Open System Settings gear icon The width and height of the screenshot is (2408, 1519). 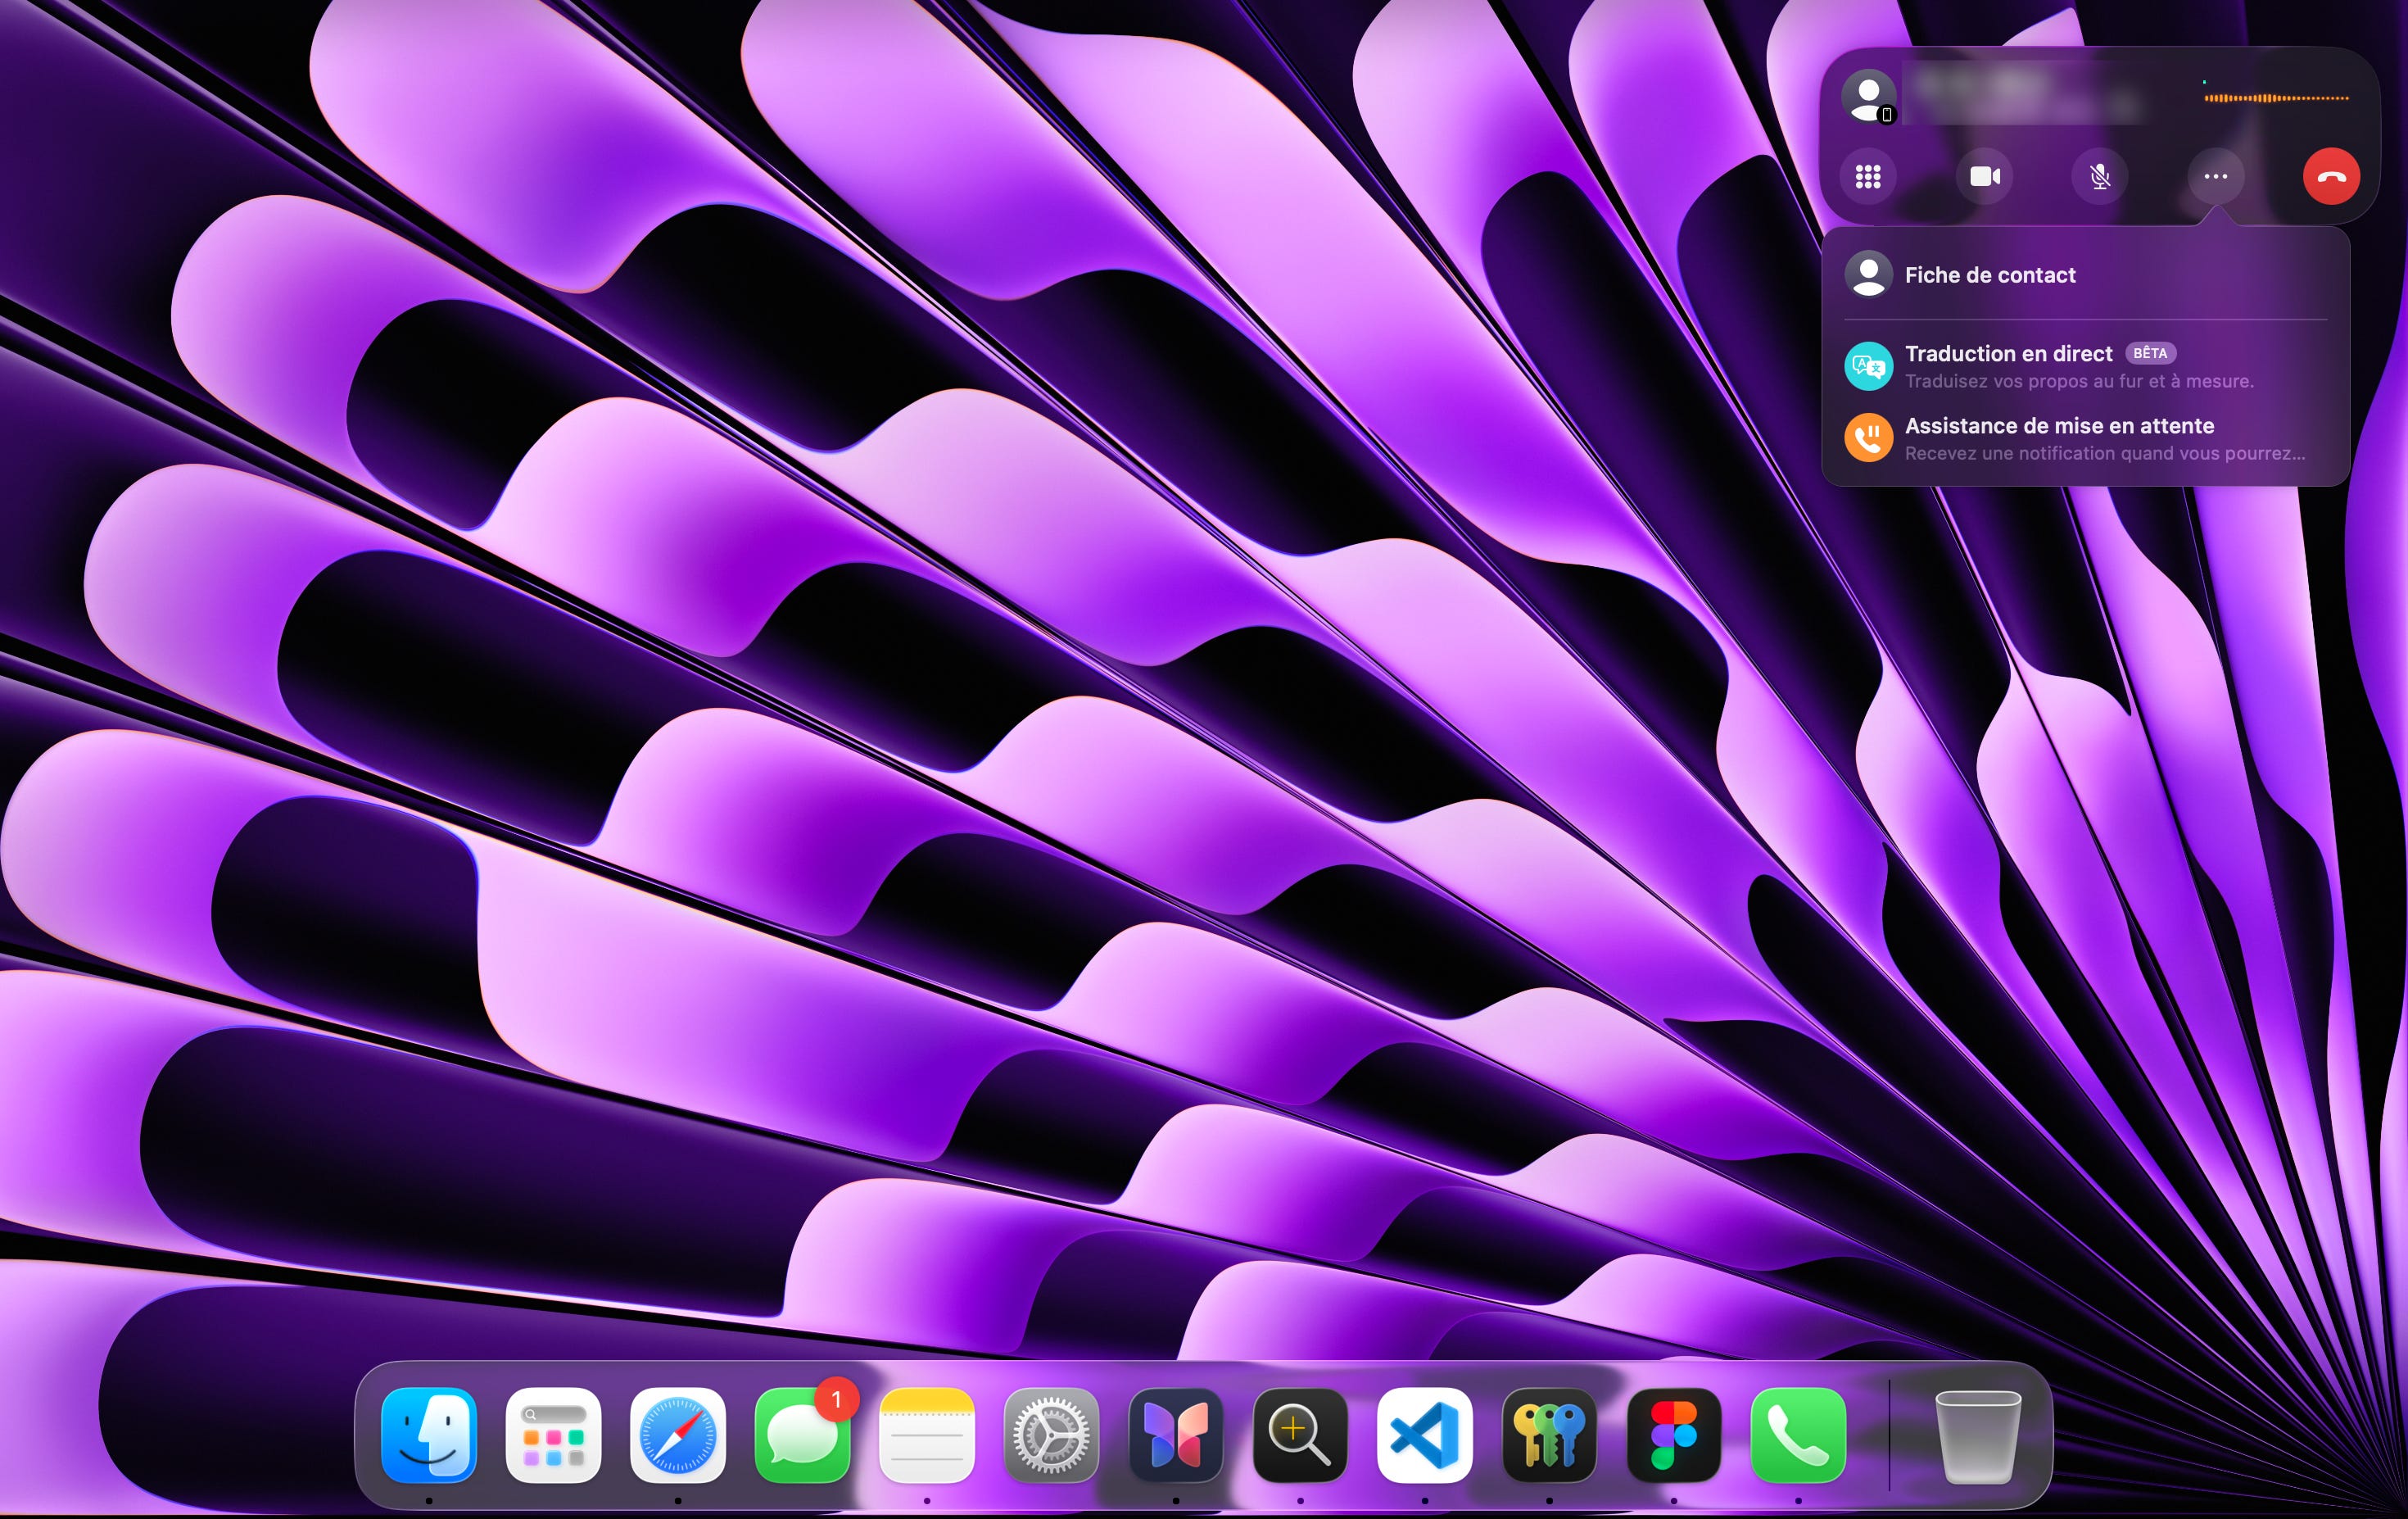click(1051, 1434)
